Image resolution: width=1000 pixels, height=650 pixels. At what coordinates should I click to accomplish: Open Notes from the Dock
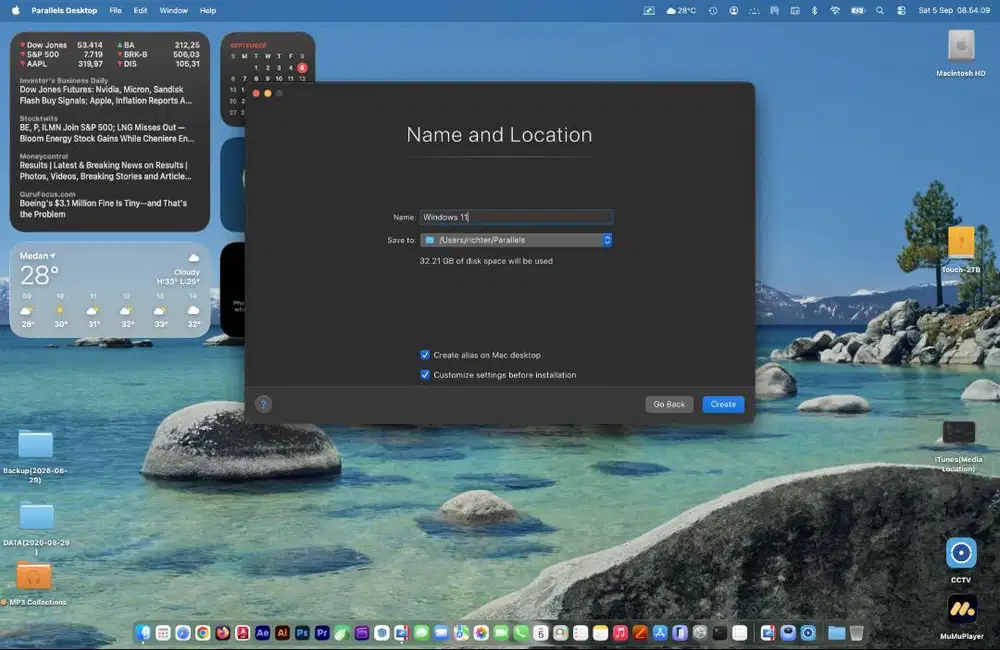(x=600, y=633)
